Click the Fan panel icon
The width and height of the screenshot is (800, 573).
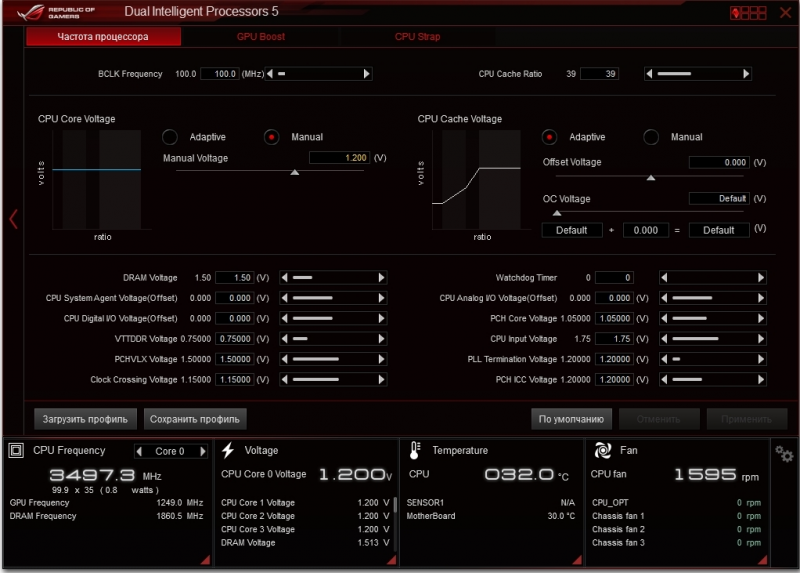click(603, 450)
